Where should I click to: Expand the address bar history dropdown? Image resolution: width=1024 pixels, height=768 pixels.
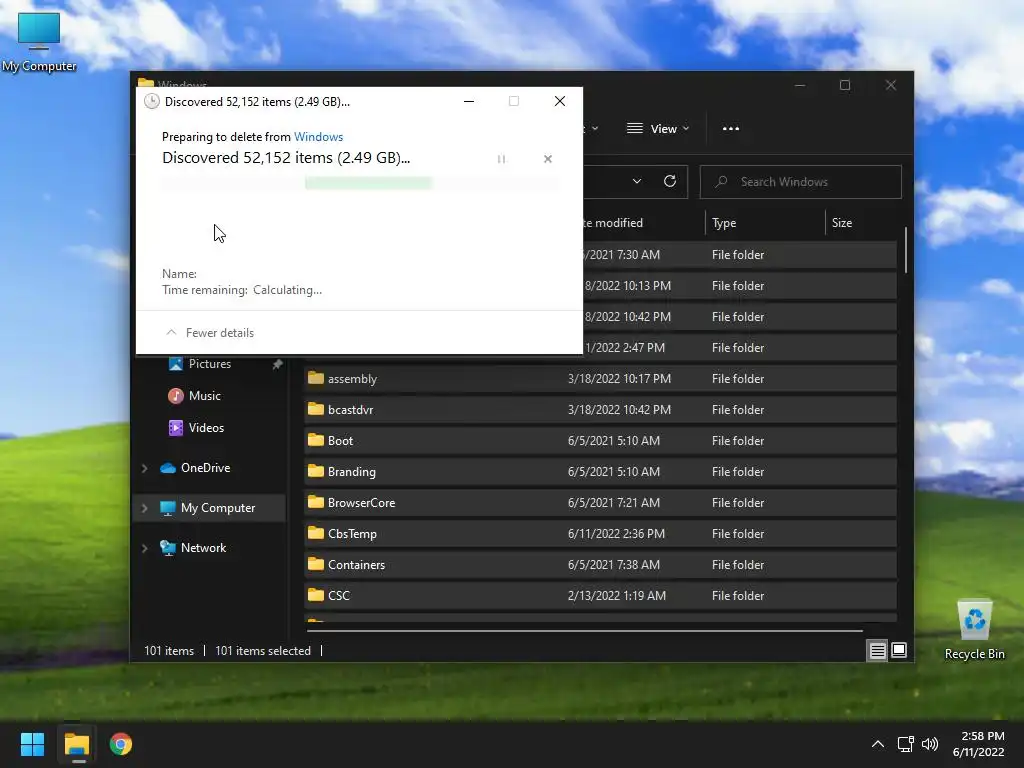[x=637, y=182]
